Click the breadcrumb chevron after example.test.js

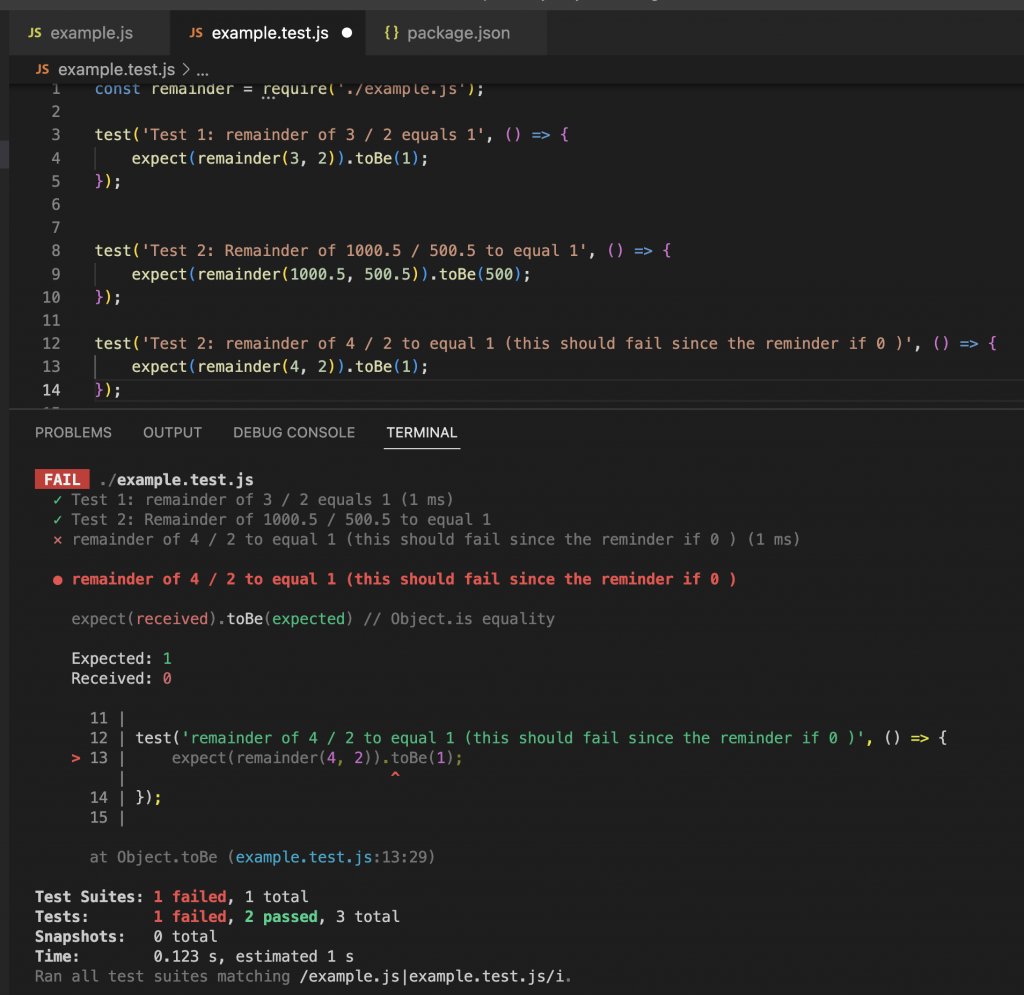[x=185, y=70]
